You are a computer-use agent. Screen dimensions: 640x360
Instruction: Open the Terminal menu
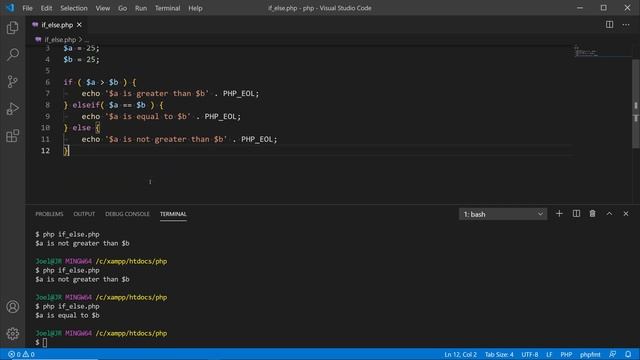(x=167, y=8)
